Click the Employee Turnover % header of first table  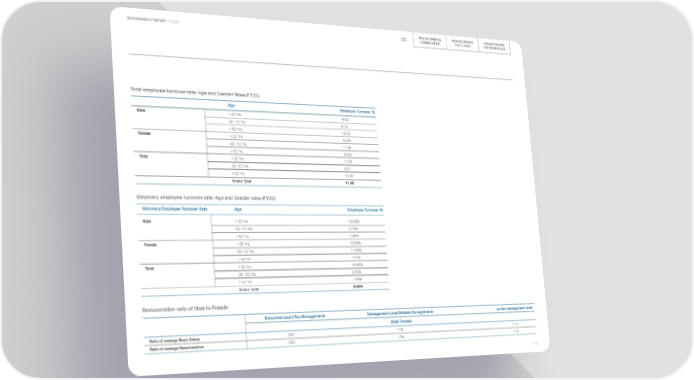point(357,112)
